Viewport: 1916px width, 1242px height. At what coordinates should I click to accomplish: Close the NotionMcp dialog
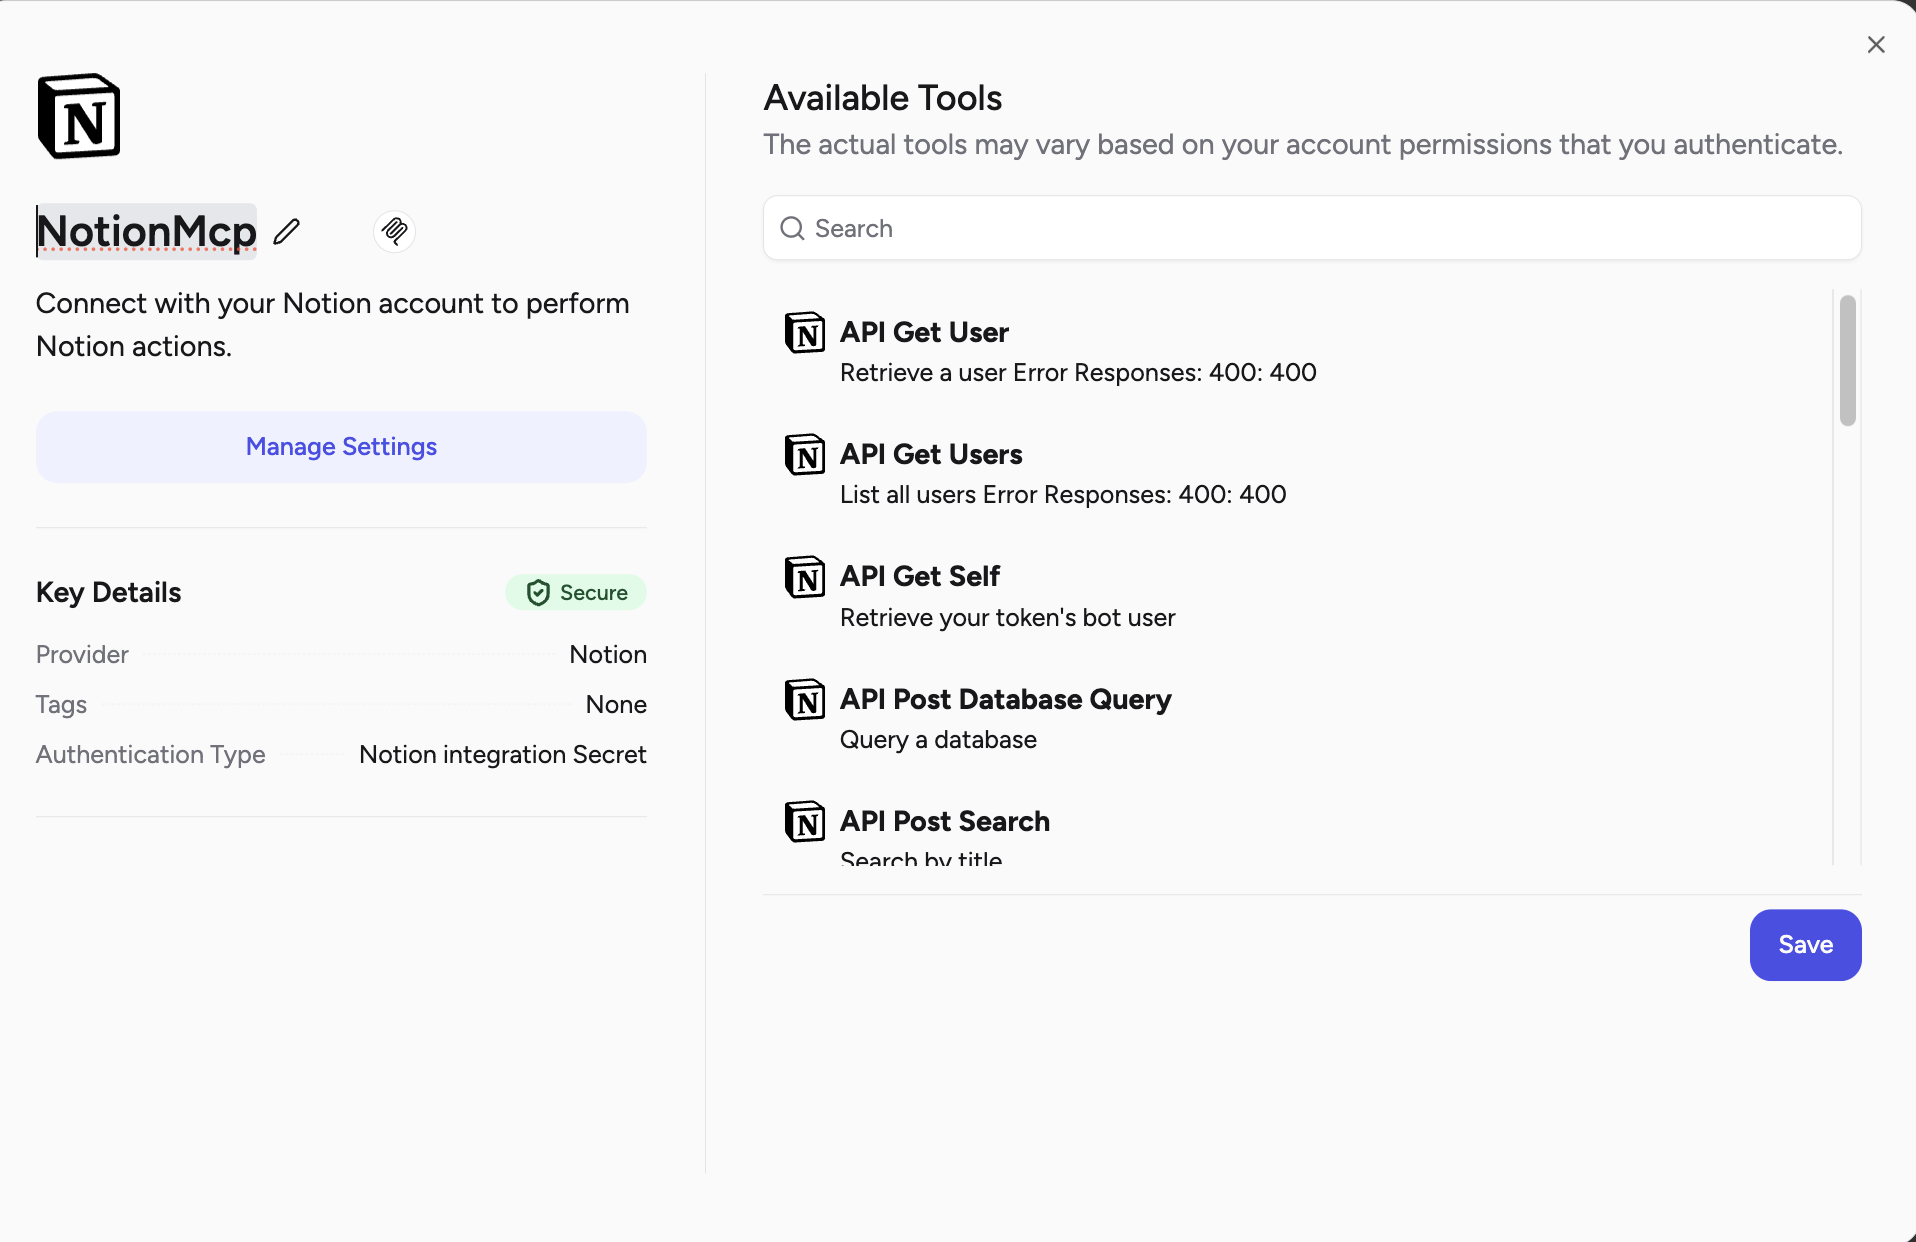[x=1876, y=44]
